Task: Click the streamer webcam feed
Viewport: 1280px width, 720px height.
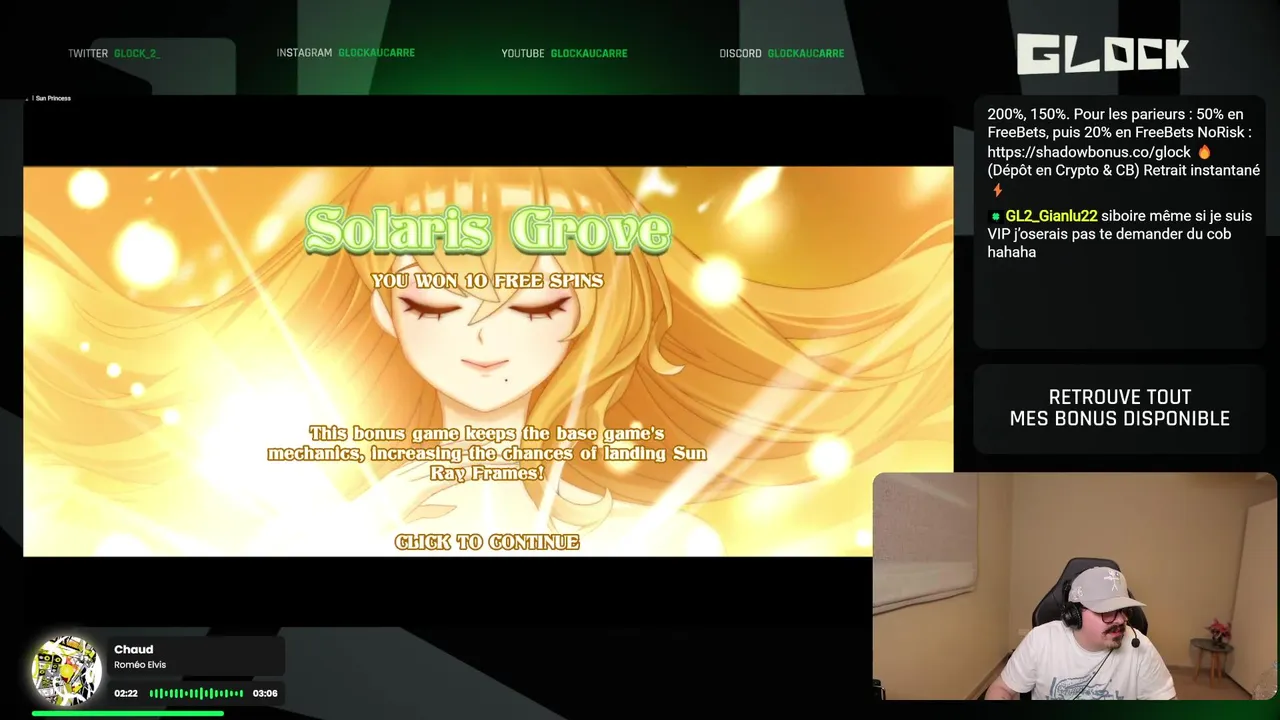Action: point(1075,586)
